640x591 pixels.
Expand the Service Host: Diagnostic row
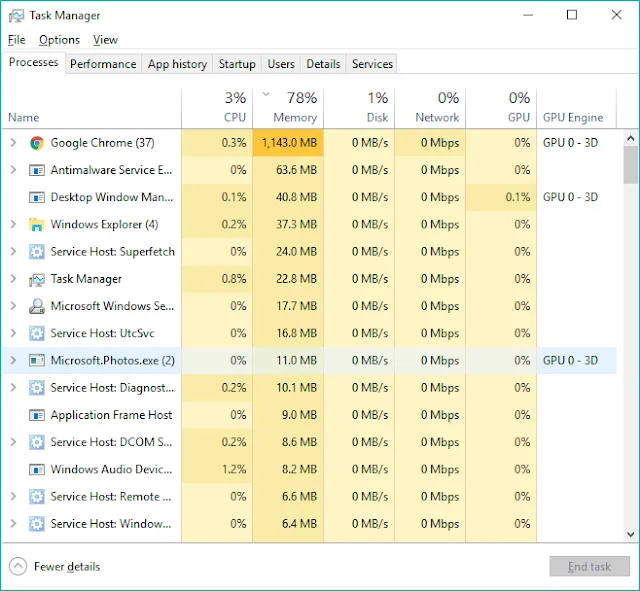(13, 387)
